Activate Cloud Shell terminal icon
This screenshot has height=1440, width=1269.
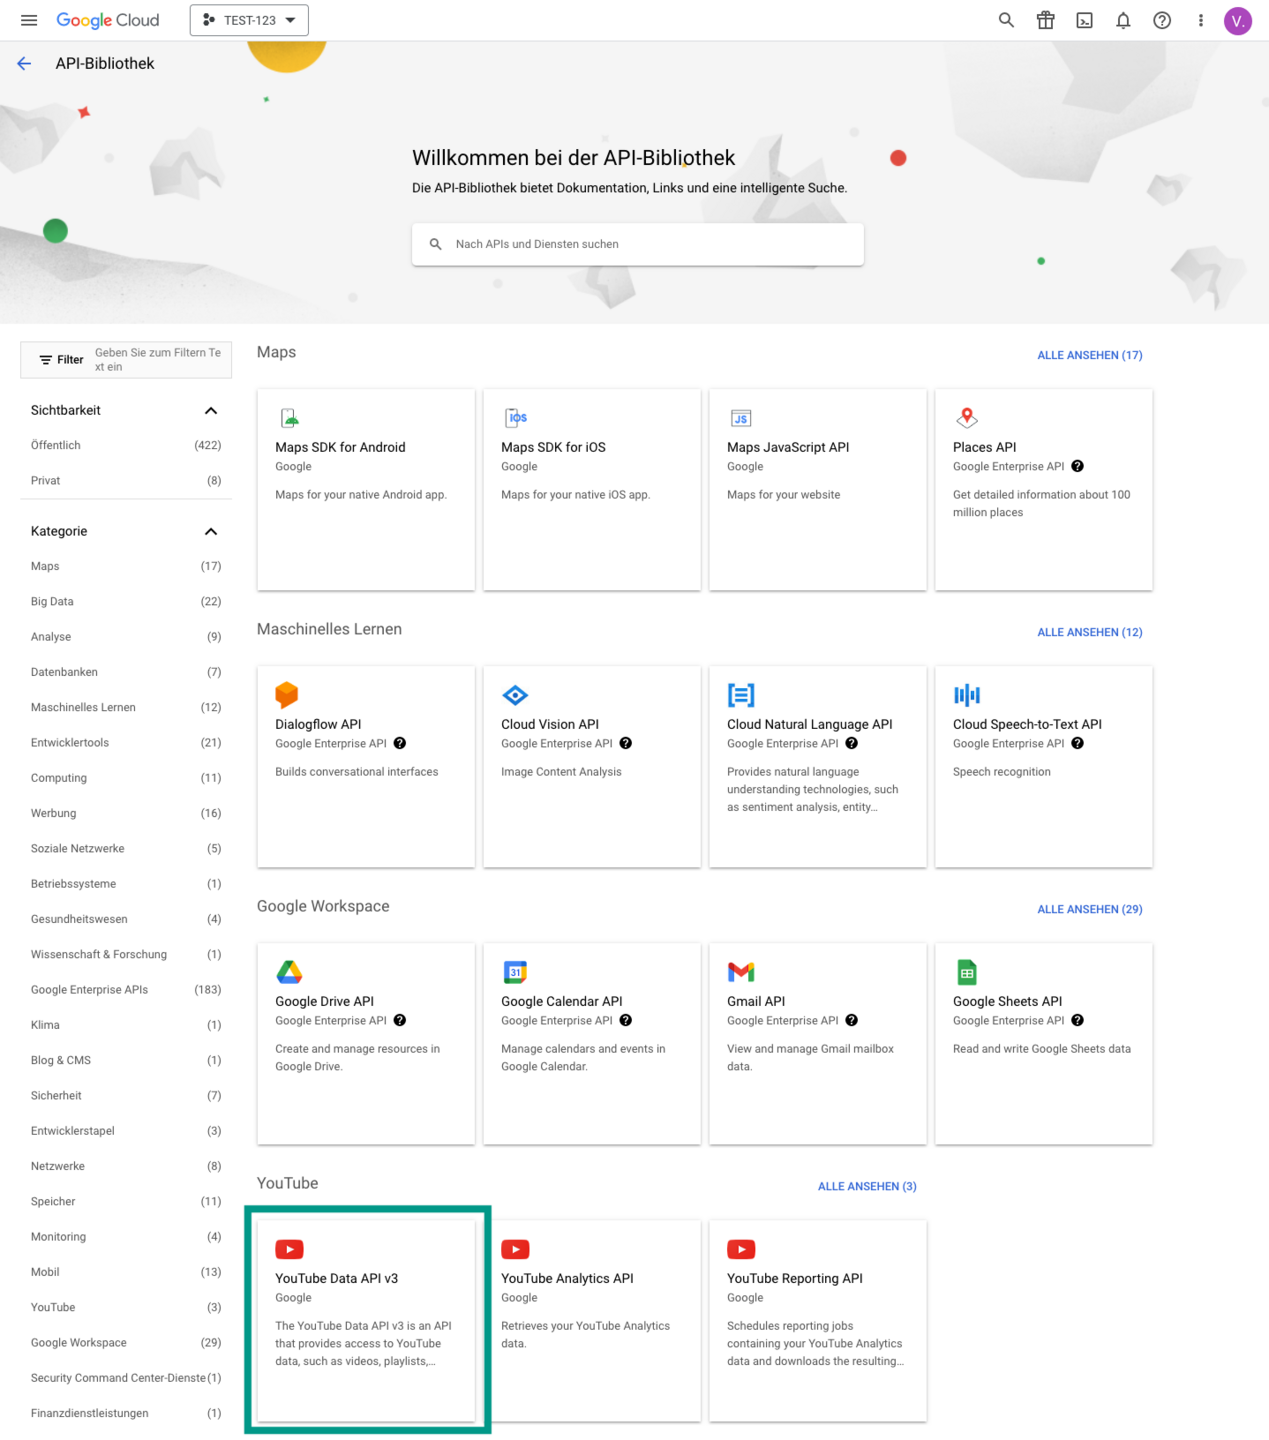(x=1084, y=20)
